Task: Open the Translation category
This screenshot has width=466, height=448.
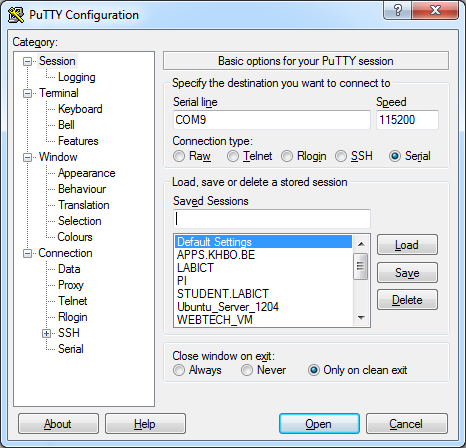Action: pyautogui.click(x=84, y=205)
